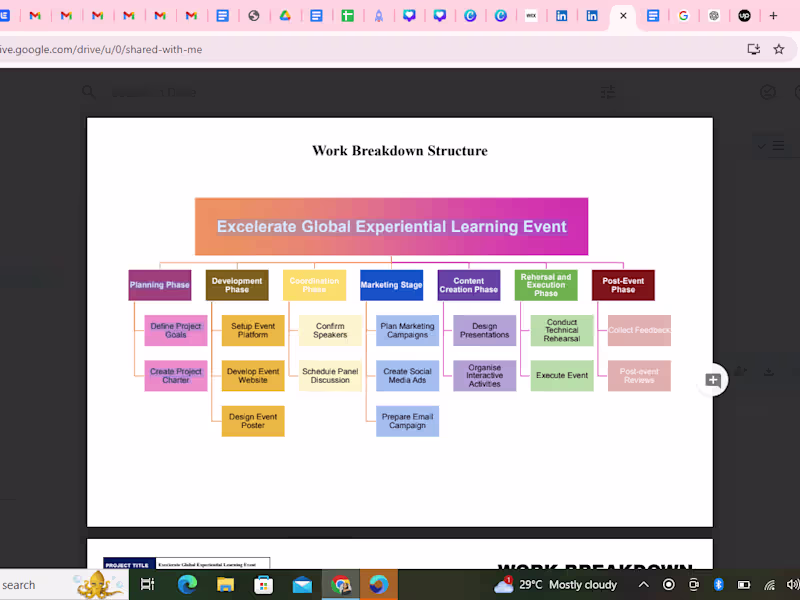
Task: Click the dimmed list layout icon
Action: tap(779, 145)
